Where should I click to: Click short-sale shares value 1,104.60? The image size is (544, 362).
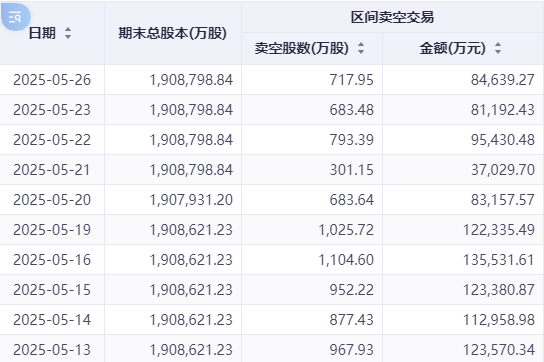[346, 260]
